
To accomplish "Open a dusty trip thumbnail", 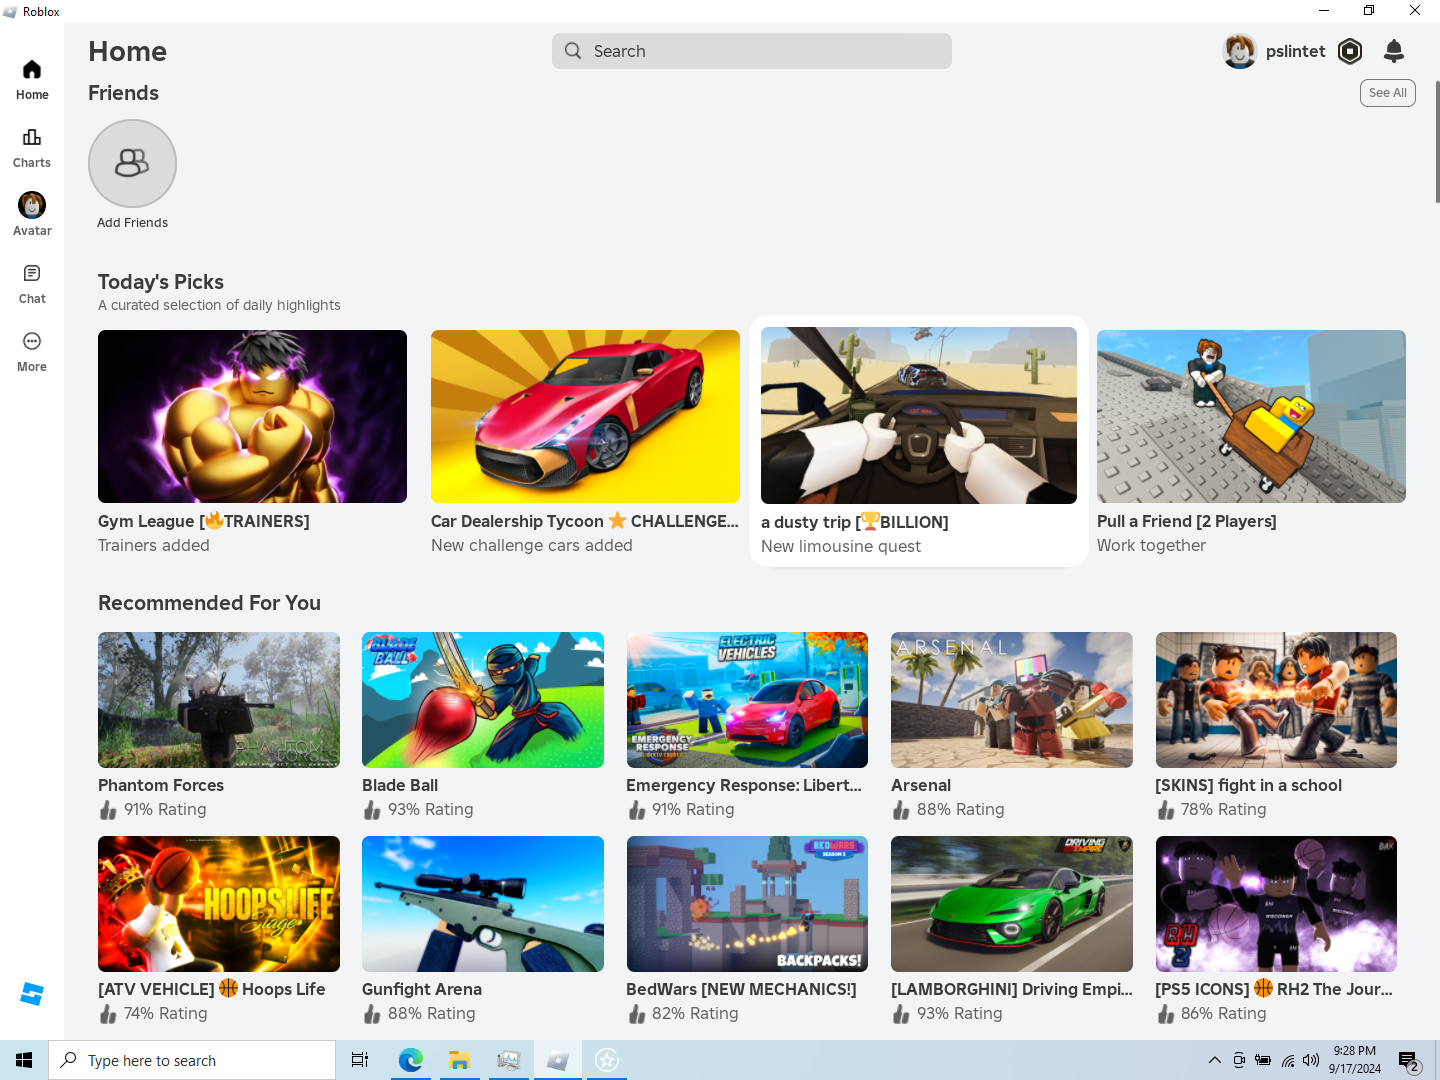I will [919, 415].
